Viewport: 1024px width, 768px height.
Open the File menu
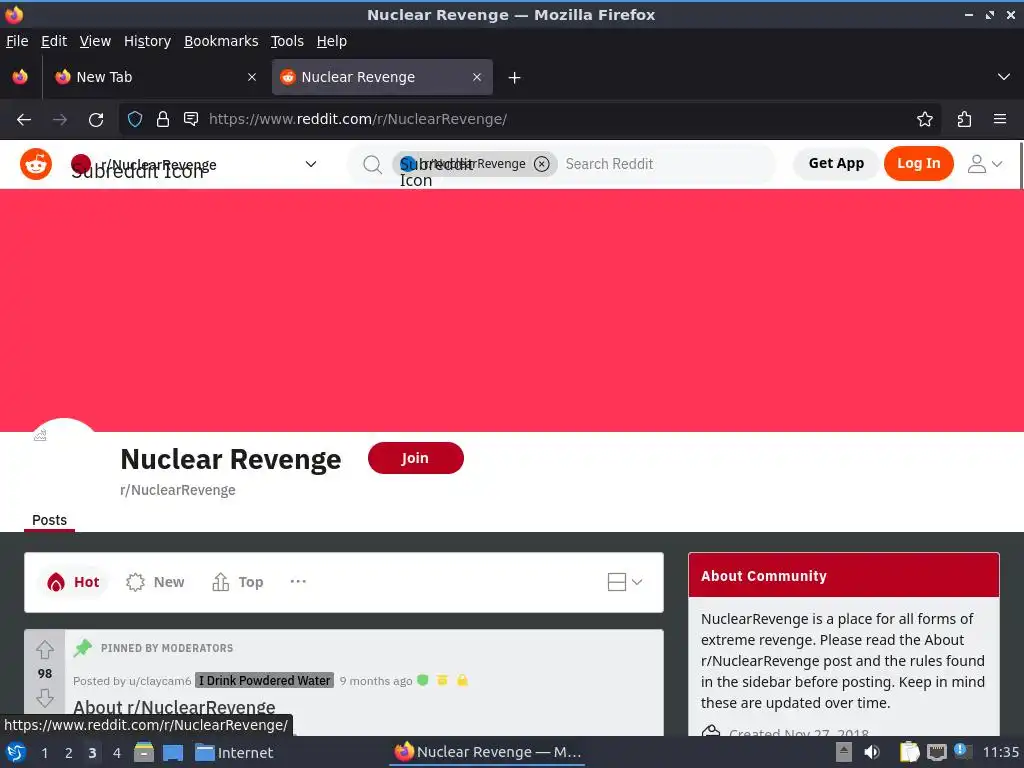[x=17, y=41]
